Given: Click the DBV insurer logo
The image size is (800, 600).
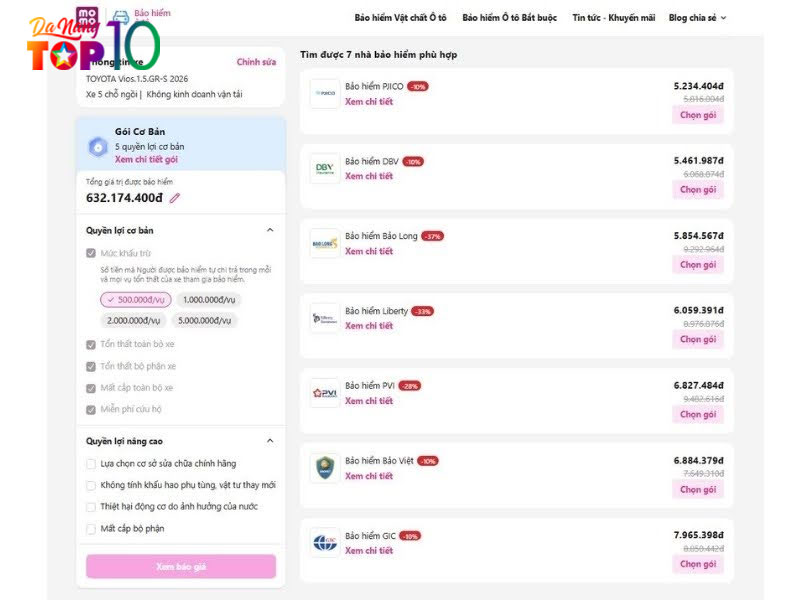Looking at the screenshot, I should tap(324, 168).
